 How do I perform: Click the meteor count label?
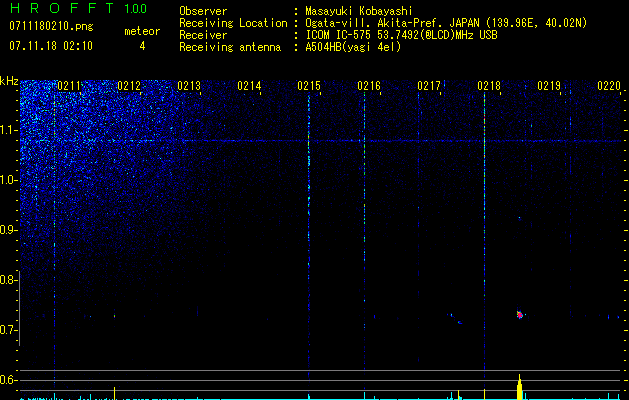142,31
